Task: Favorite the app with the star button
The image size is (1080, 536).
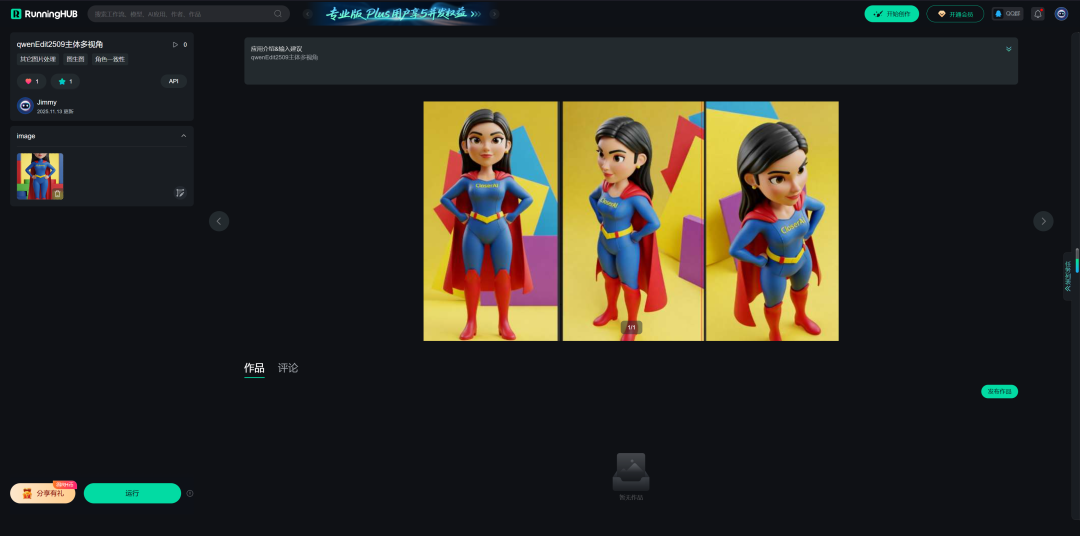Action: [65, 81]
